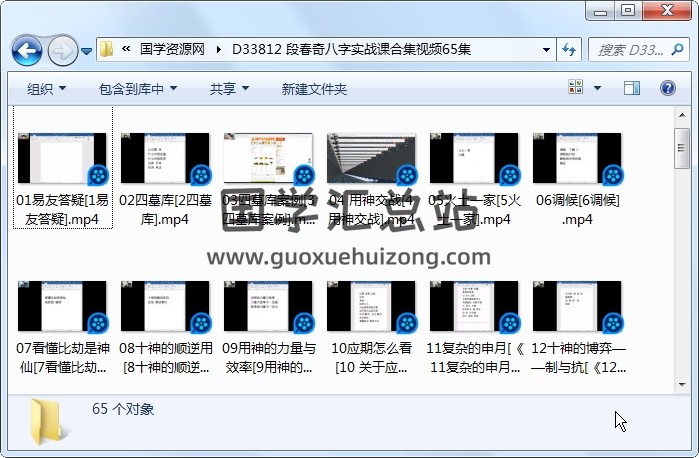Select the D33812 段春奇八字 folder breadcrumb

click(x=351, y=49)
